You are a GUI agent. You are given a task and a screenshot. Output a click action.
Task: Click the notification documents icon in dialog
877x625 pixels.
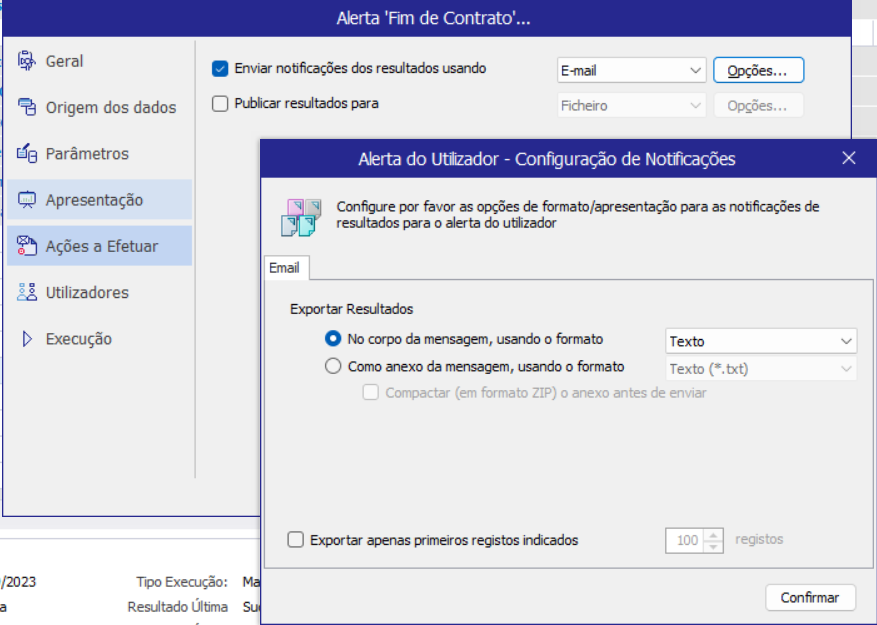300,216
